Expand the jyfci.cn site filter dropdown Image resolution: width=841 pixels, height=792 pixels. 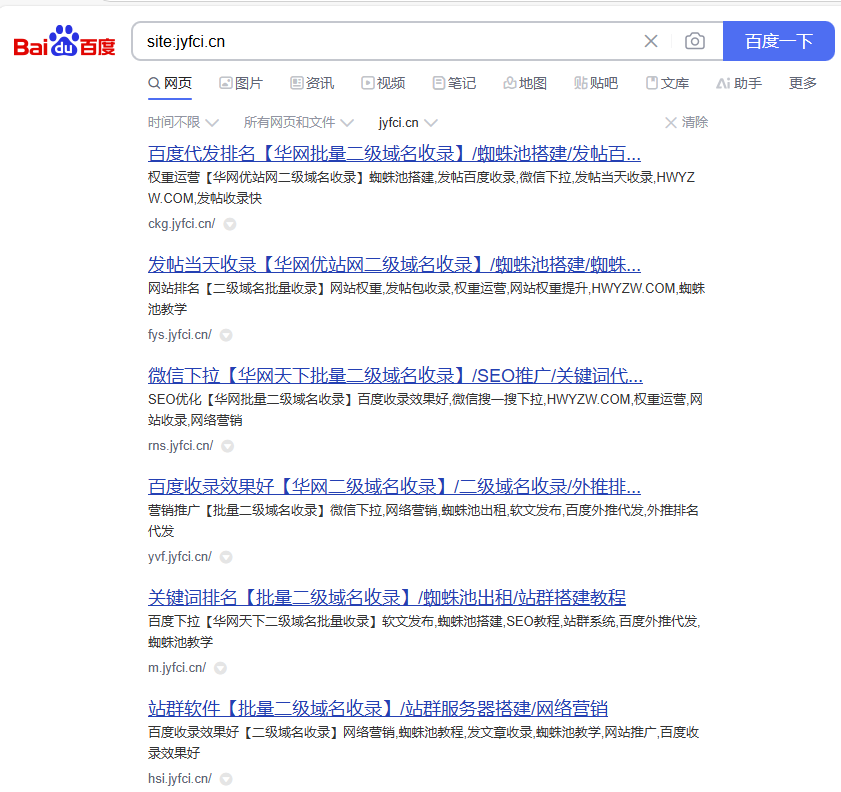coord(408,123)
